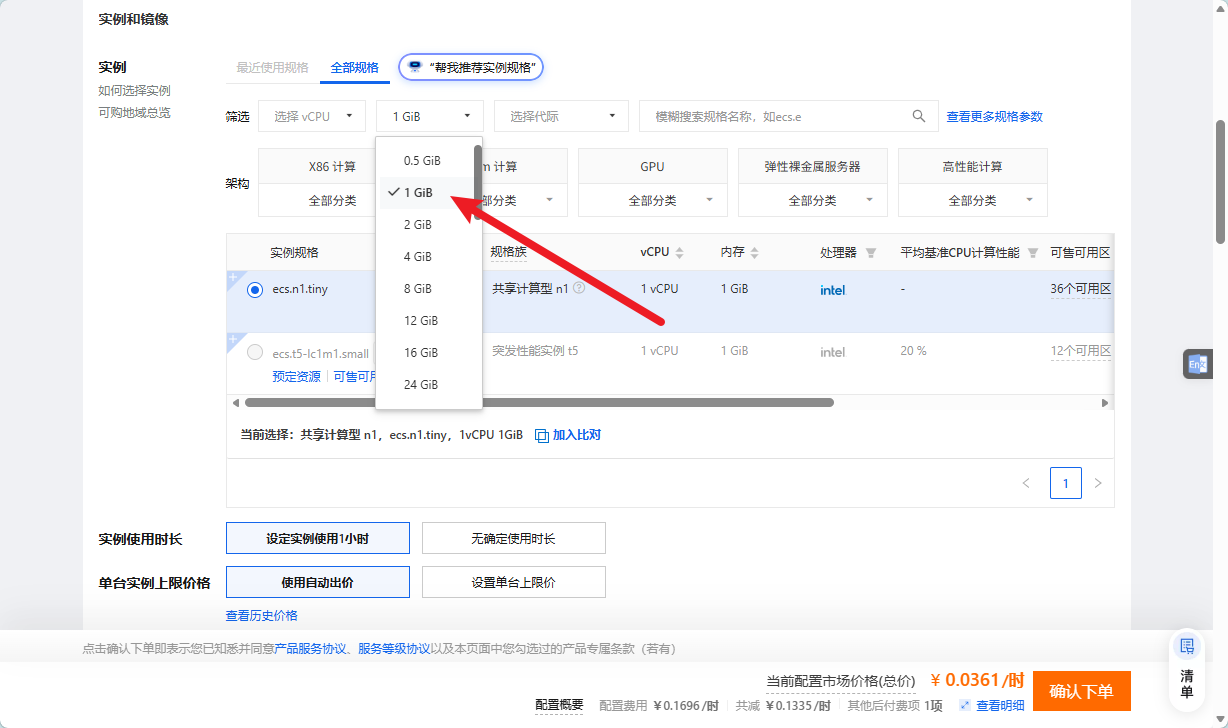Click the expand icon beside 查看明细
The image size is (1228, 728).
click(x=964, y=706)
